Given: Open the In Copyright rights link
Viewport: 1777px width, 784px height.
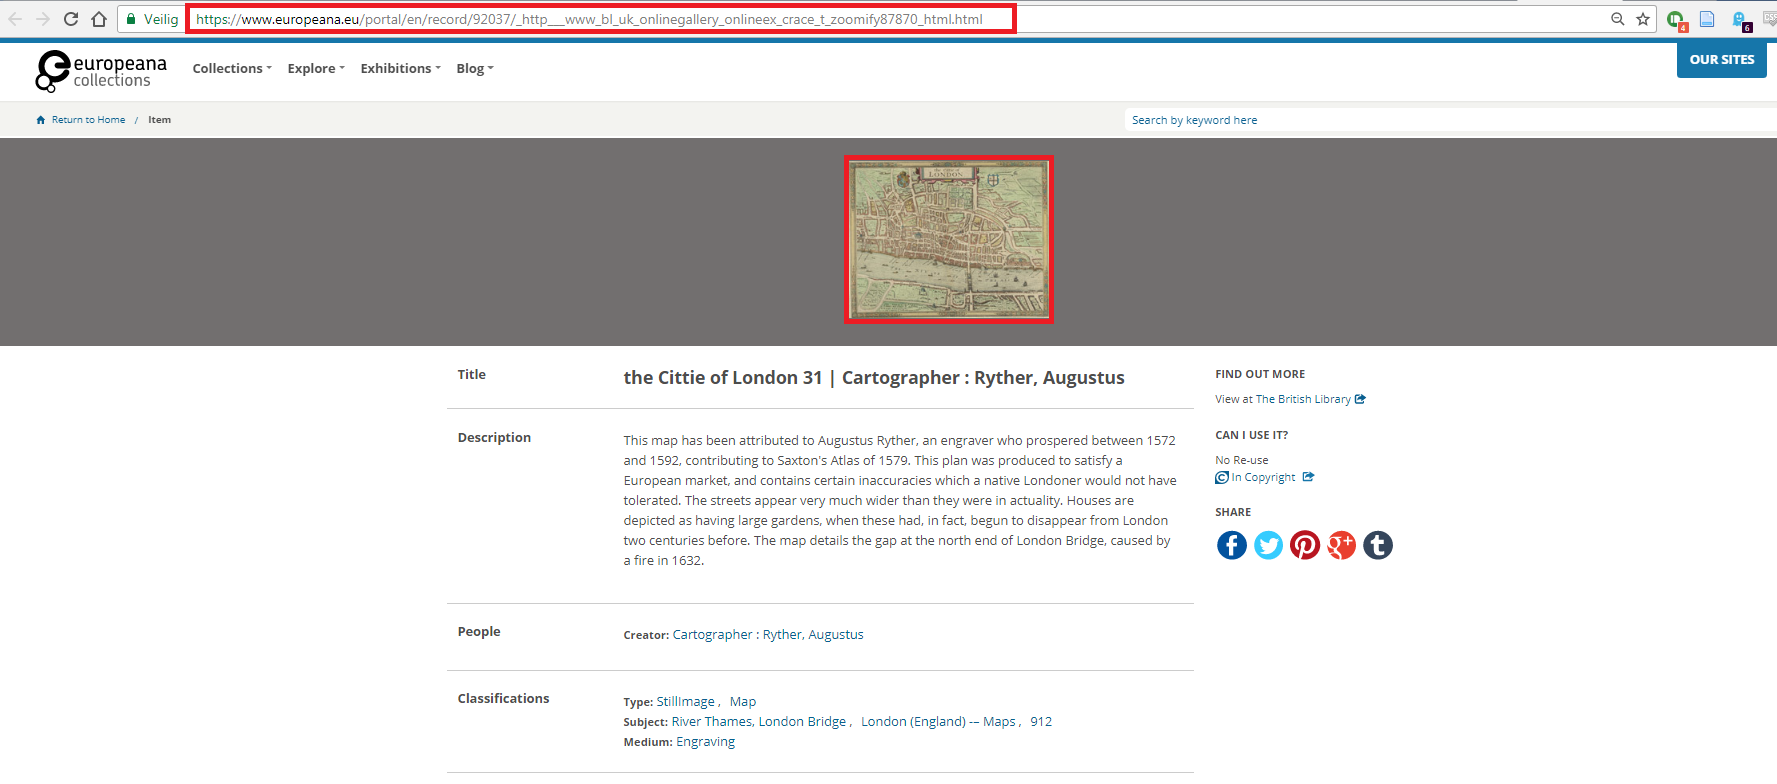Looking at the screenshot, I should pyautogui.click(x=1263, y=478).
